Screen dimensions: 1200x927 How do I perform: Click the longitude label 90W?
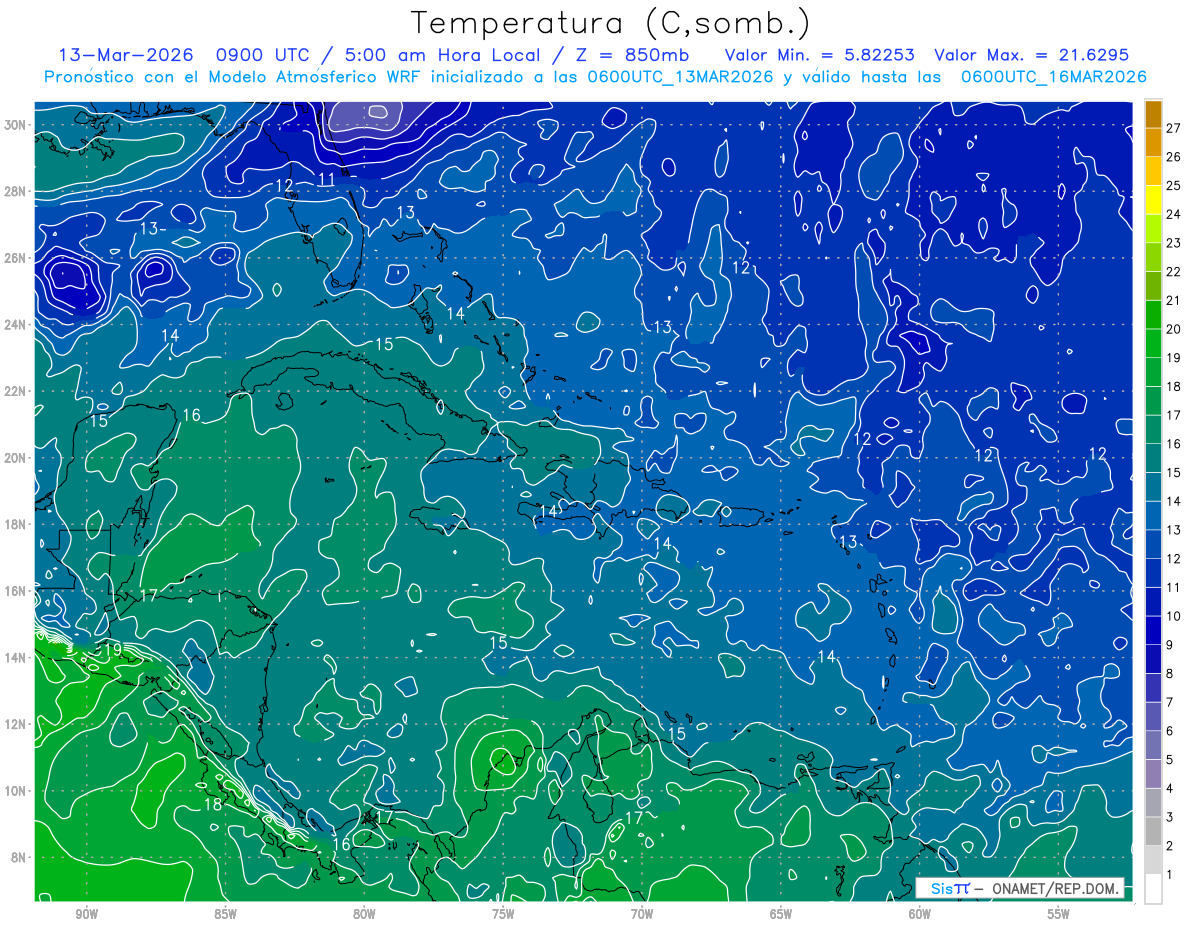pos(87,915)
